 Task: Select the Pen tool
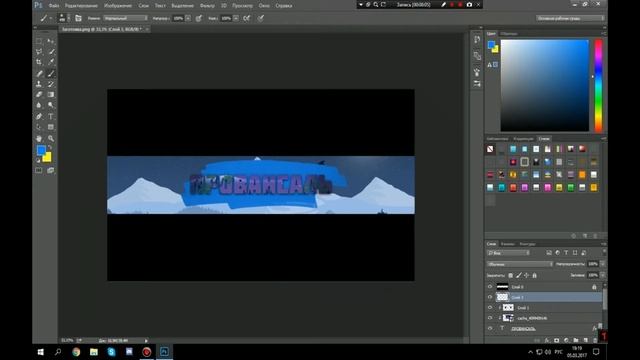39,116
